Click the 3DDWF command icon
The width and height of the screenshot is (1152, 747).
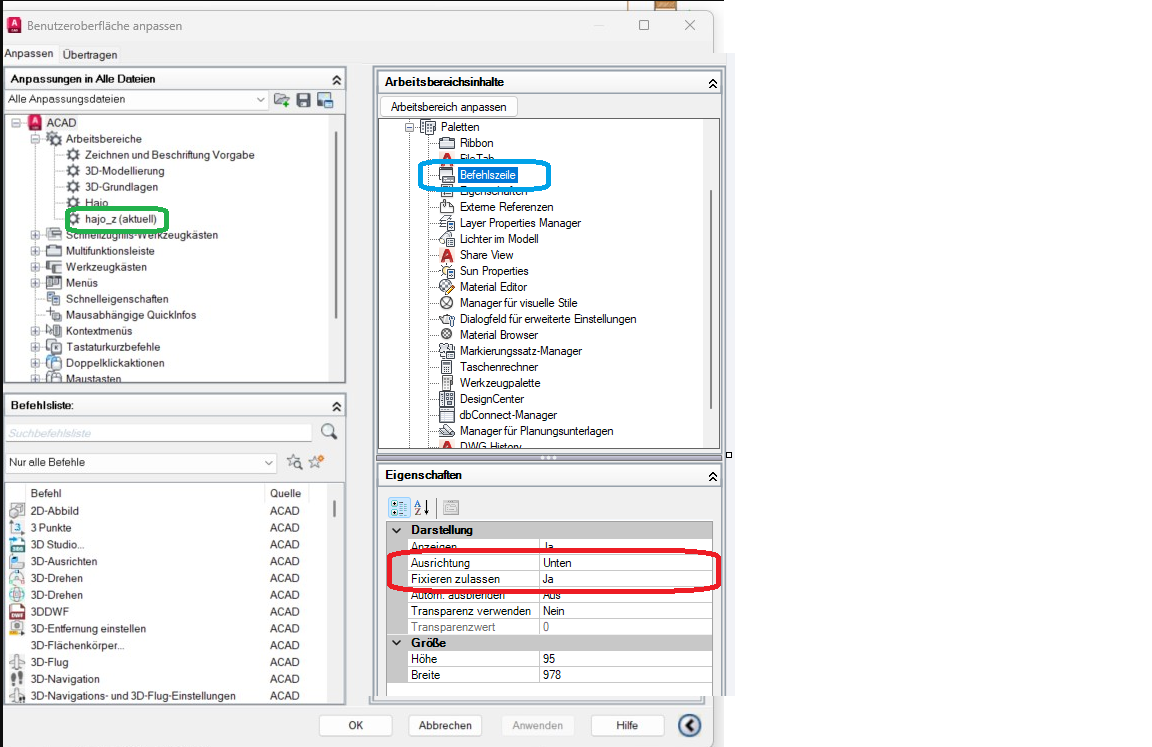tap(17, 612)
